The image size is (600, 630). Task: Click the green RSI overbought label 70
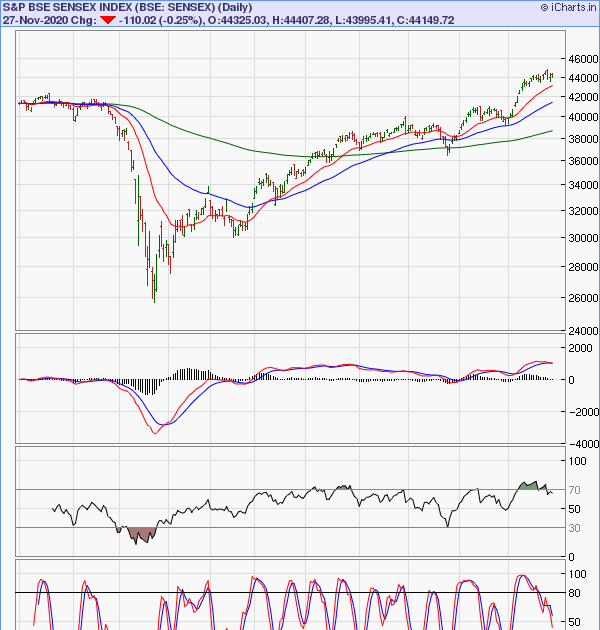(x=574, y=490)
